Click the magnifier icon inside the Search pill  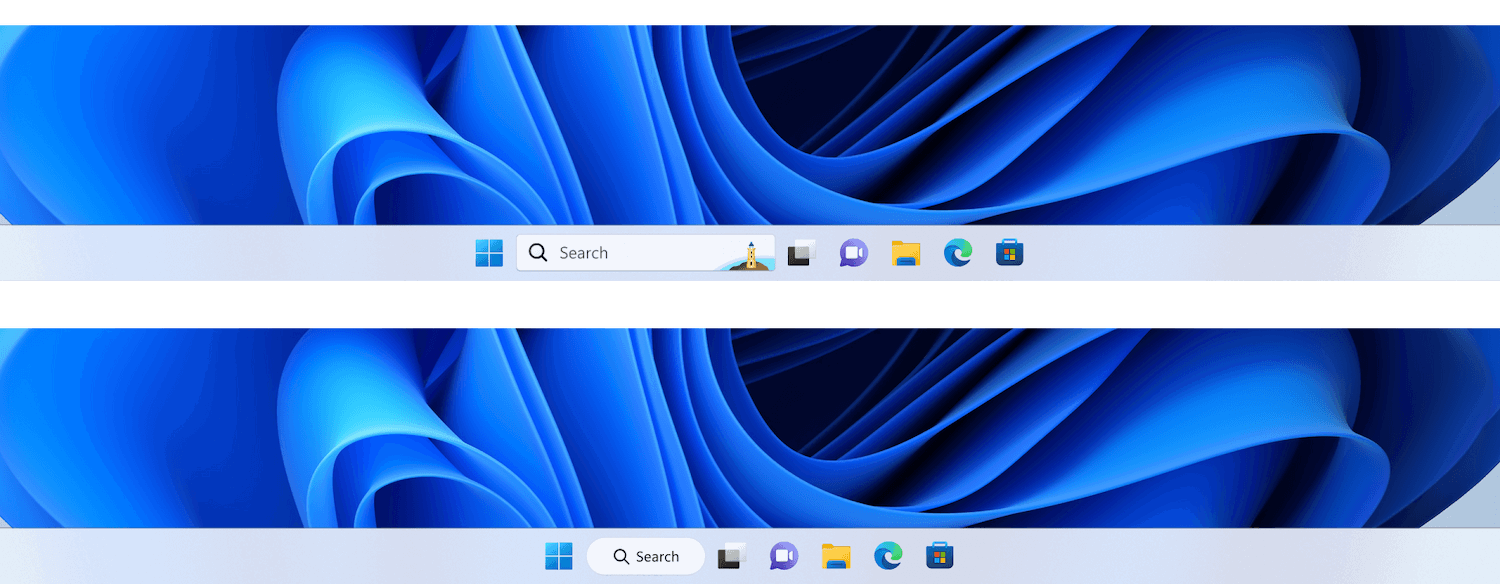tap(621, 557)
